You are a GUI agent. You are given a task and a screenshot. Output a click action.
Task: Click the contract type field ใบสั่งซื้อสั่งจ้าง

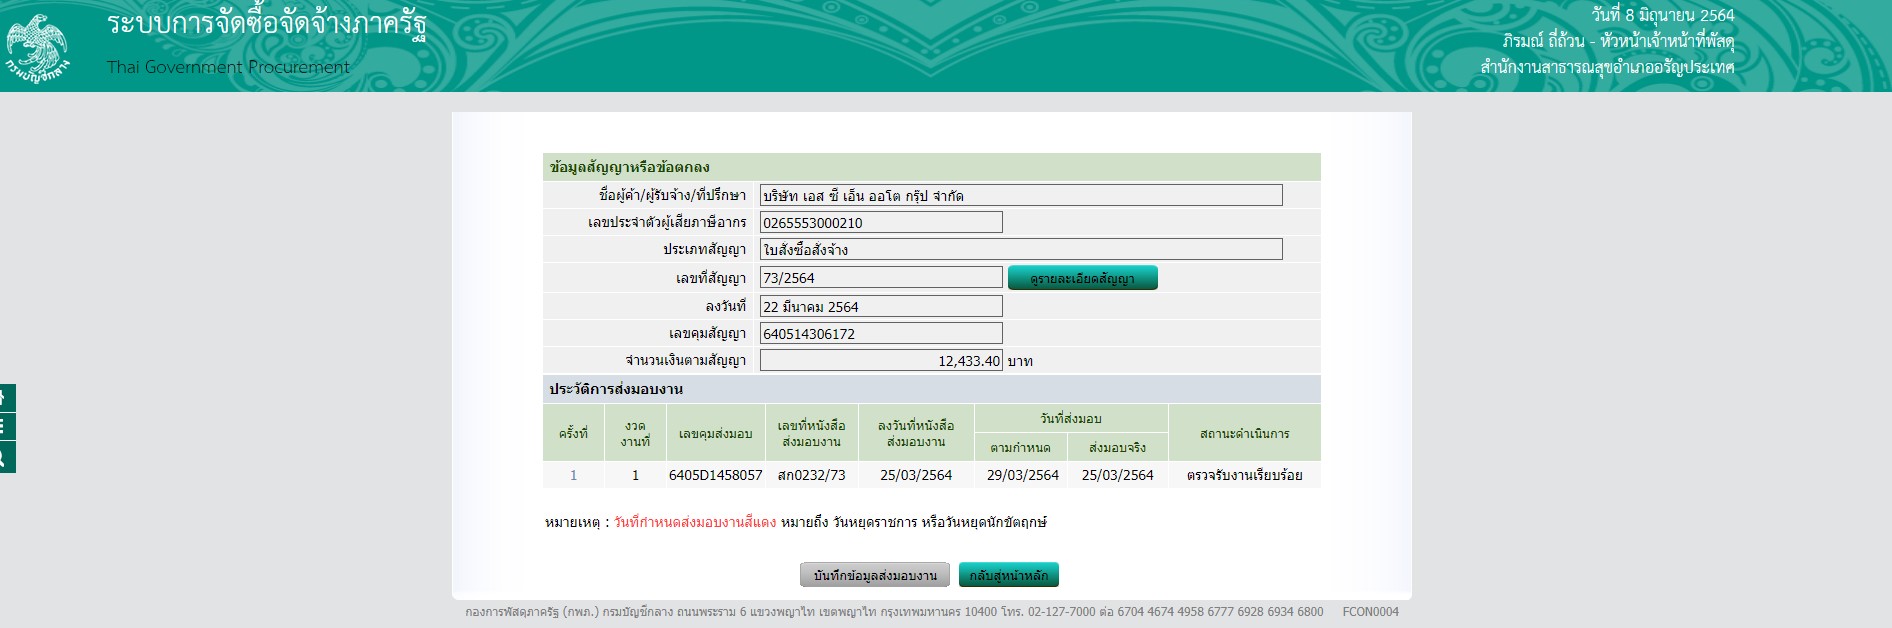[1020, 249]
